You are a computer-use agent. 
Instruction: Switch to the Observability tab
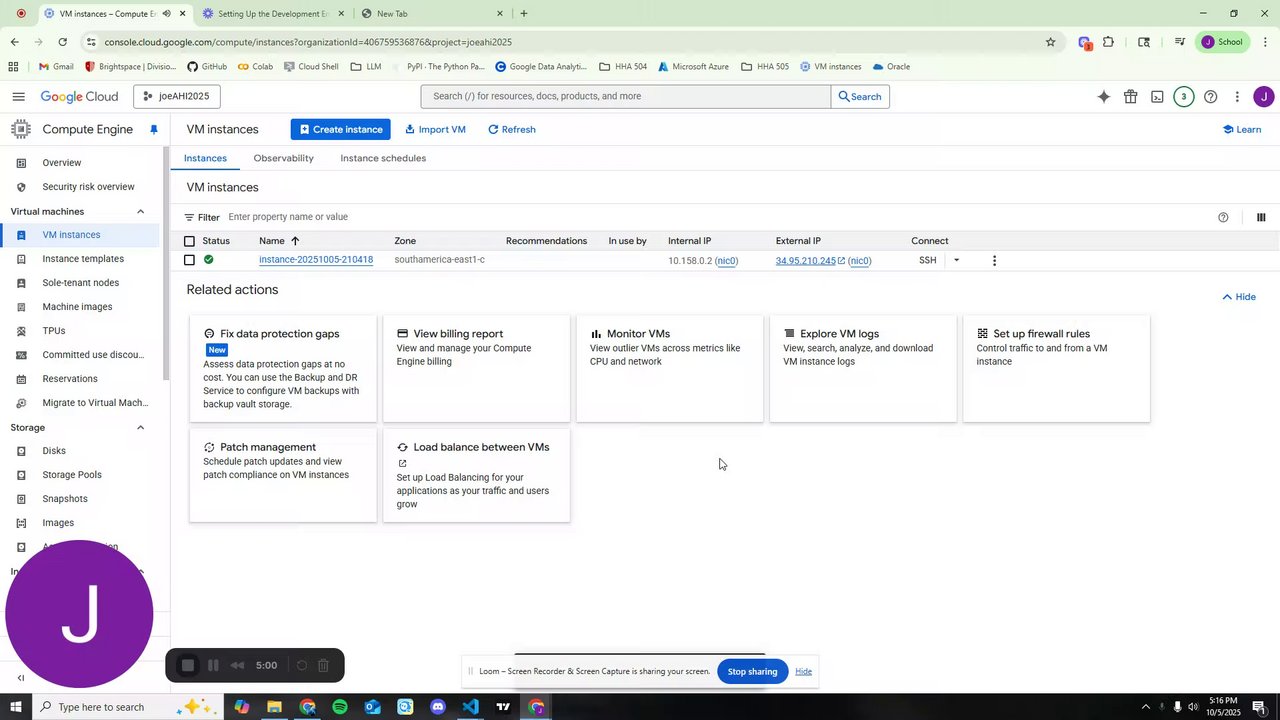pyautogui.click(x=283, y=158)
